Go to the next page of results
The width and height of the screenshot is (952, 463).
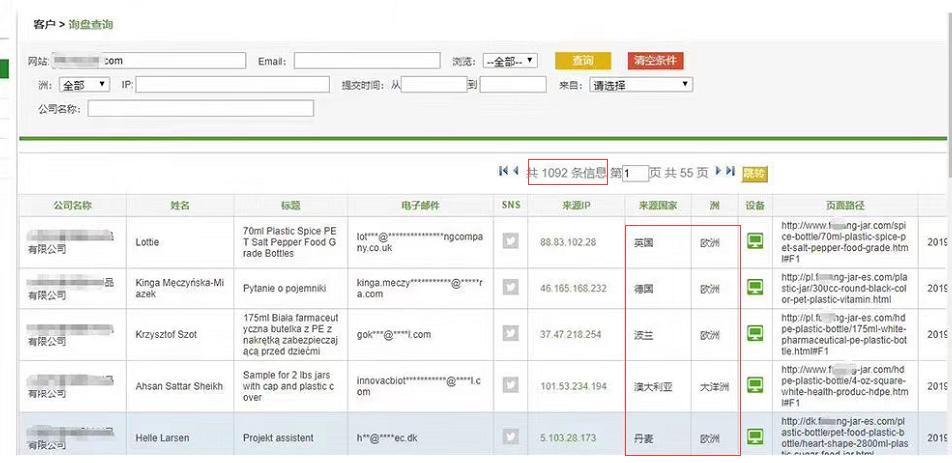tap(716, 172)
